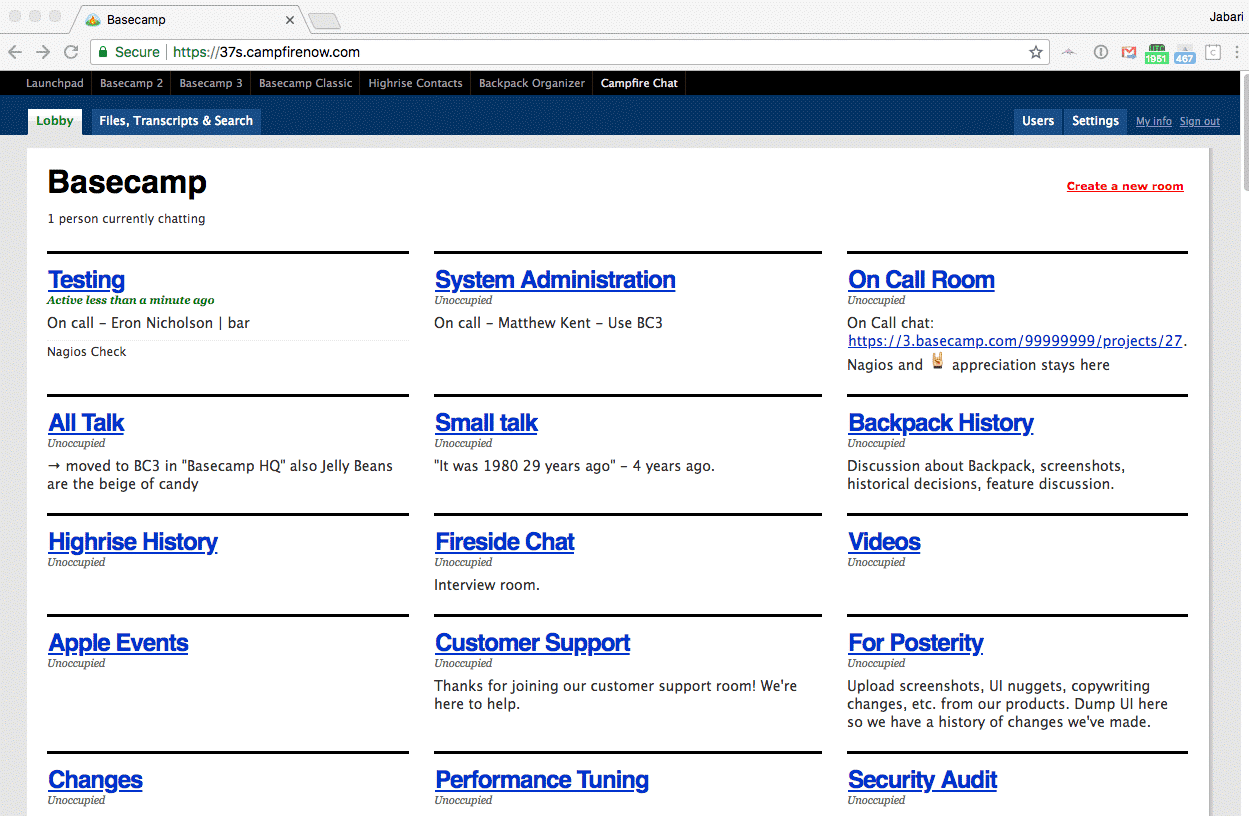Open Launchpad in the top bar

click(54, 83)
